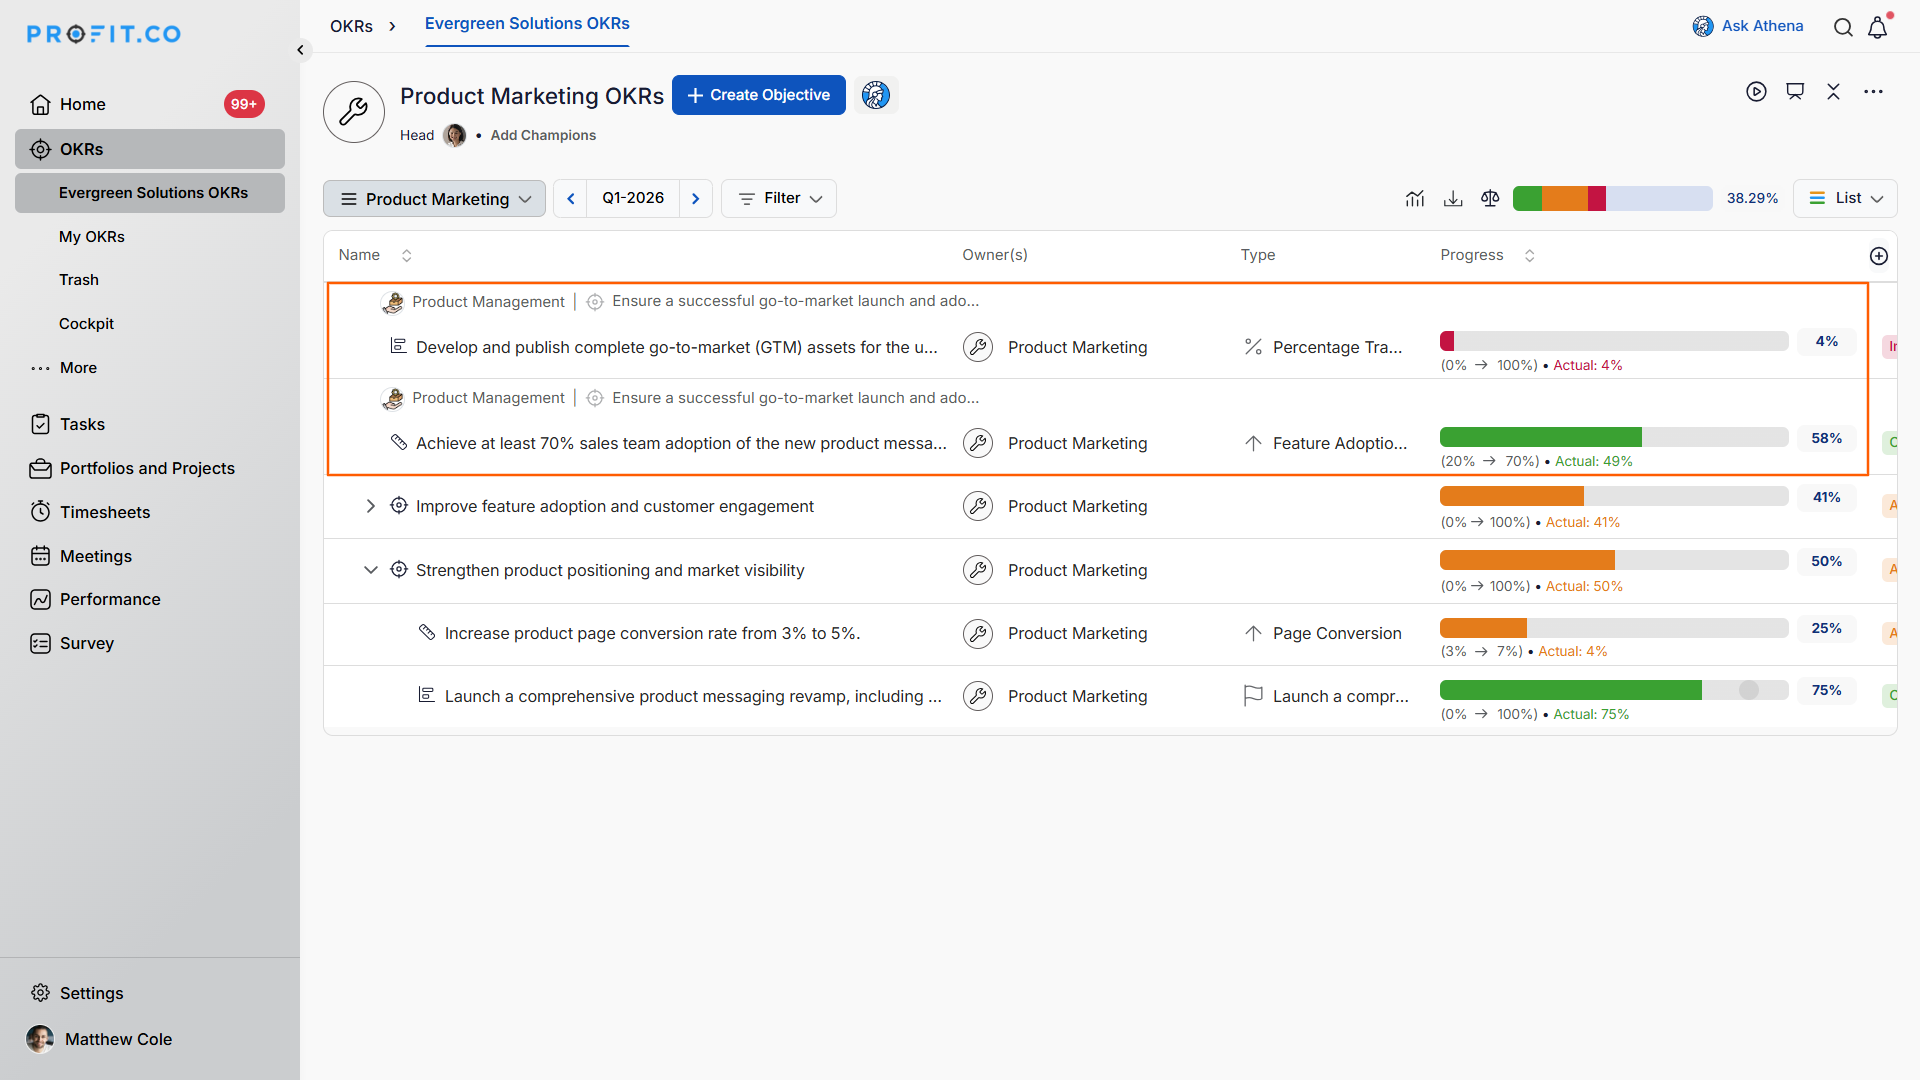Open the search magnifier icon

click(x=1843, y=27)
